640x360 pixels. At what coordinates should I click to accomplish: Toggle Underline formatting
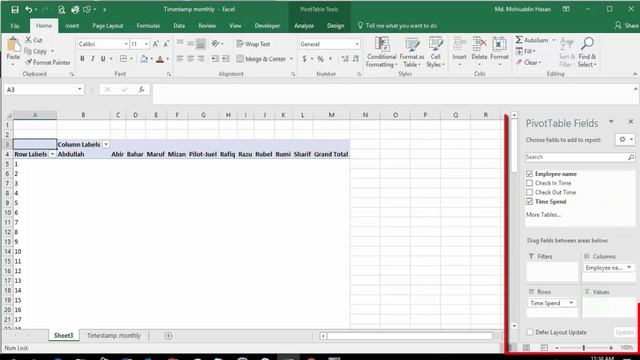tap(103, 59)
